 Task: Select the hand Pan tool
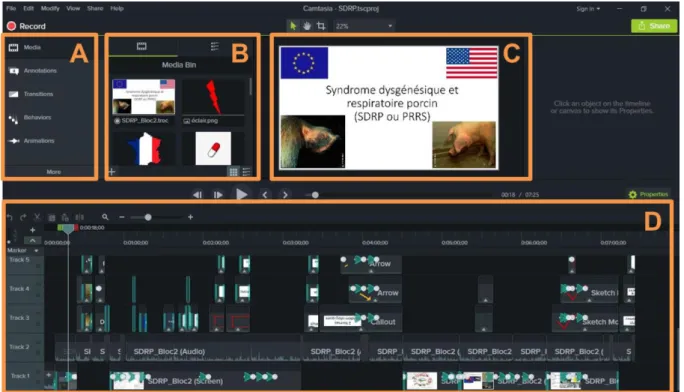point(307,26)
